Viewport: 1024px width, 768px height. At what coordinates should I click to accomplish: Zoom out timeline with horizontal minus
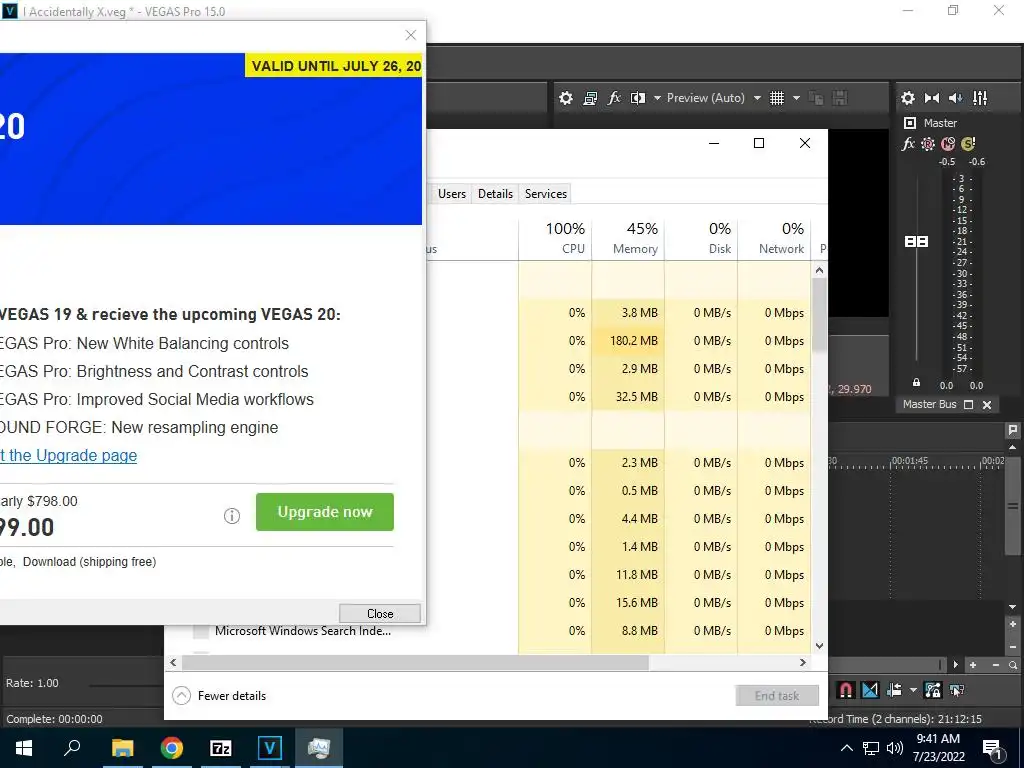(995, 665)
